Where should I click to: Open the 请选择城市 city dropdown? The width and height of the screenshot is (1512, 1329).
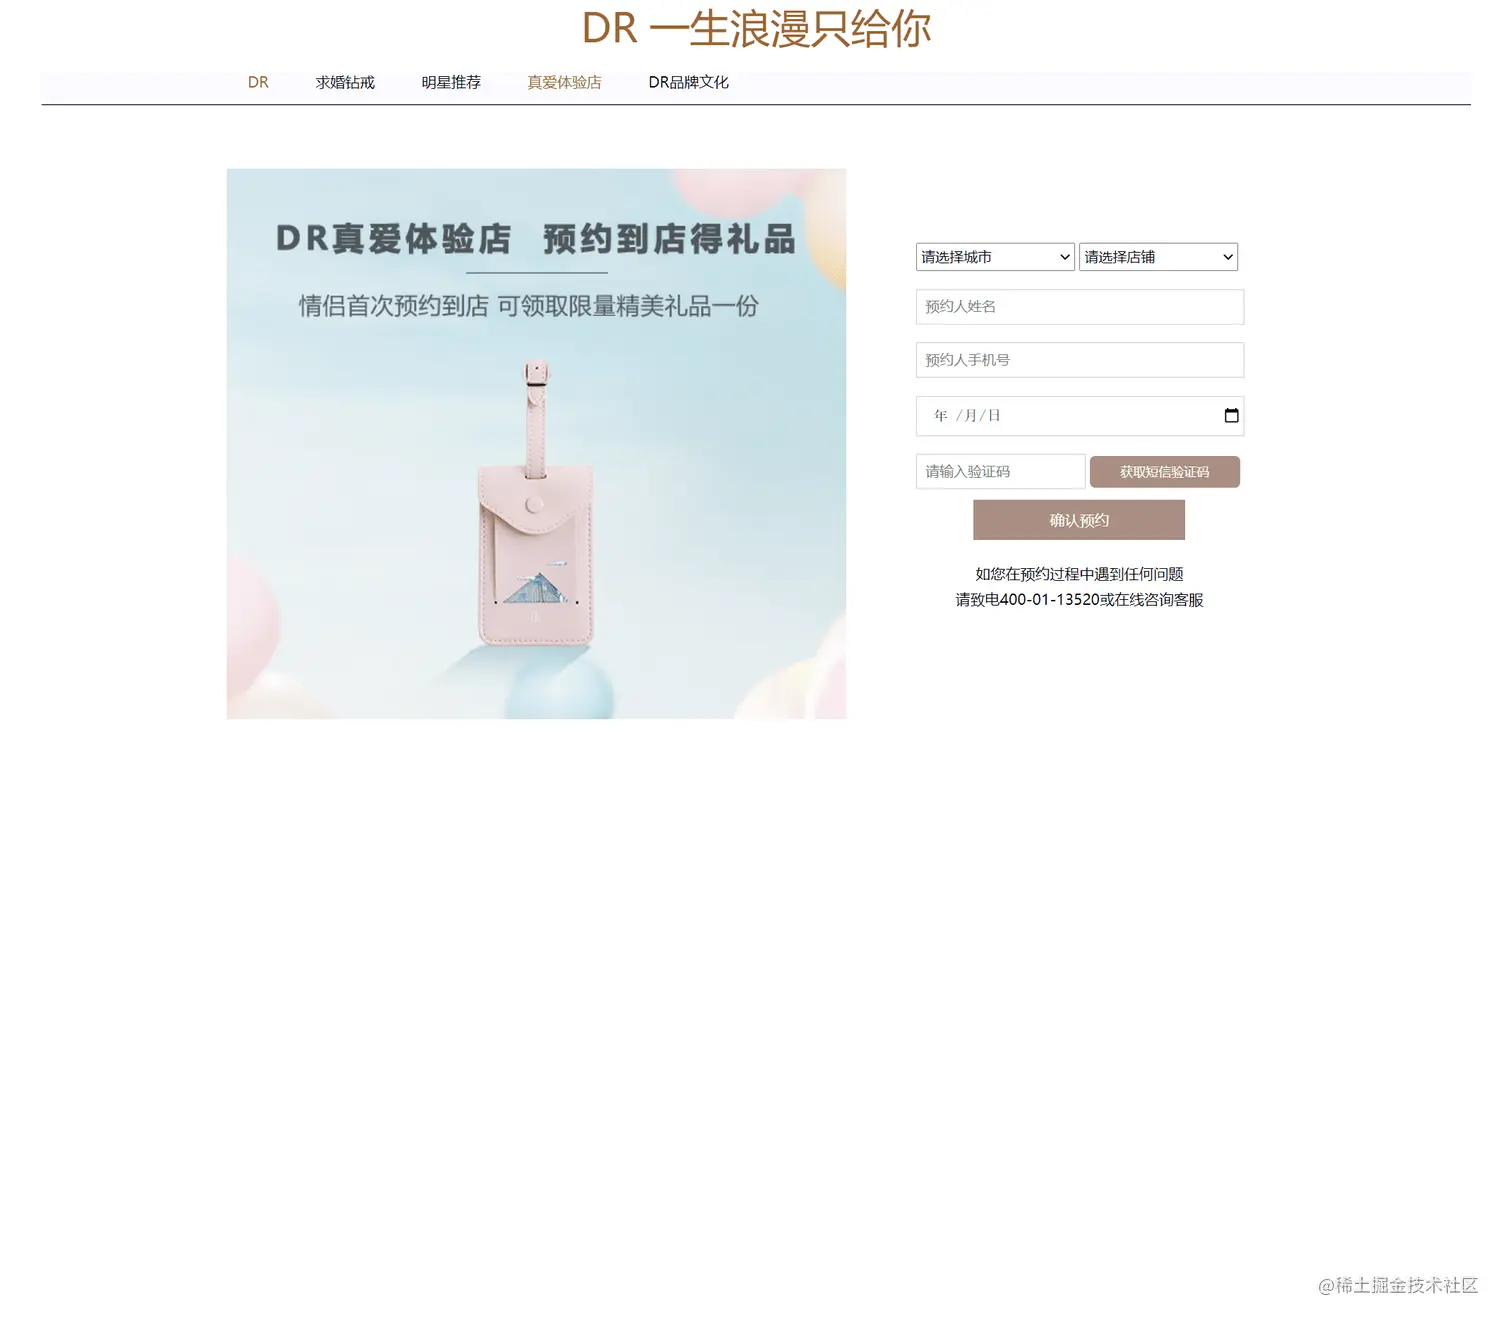[993, 257]
